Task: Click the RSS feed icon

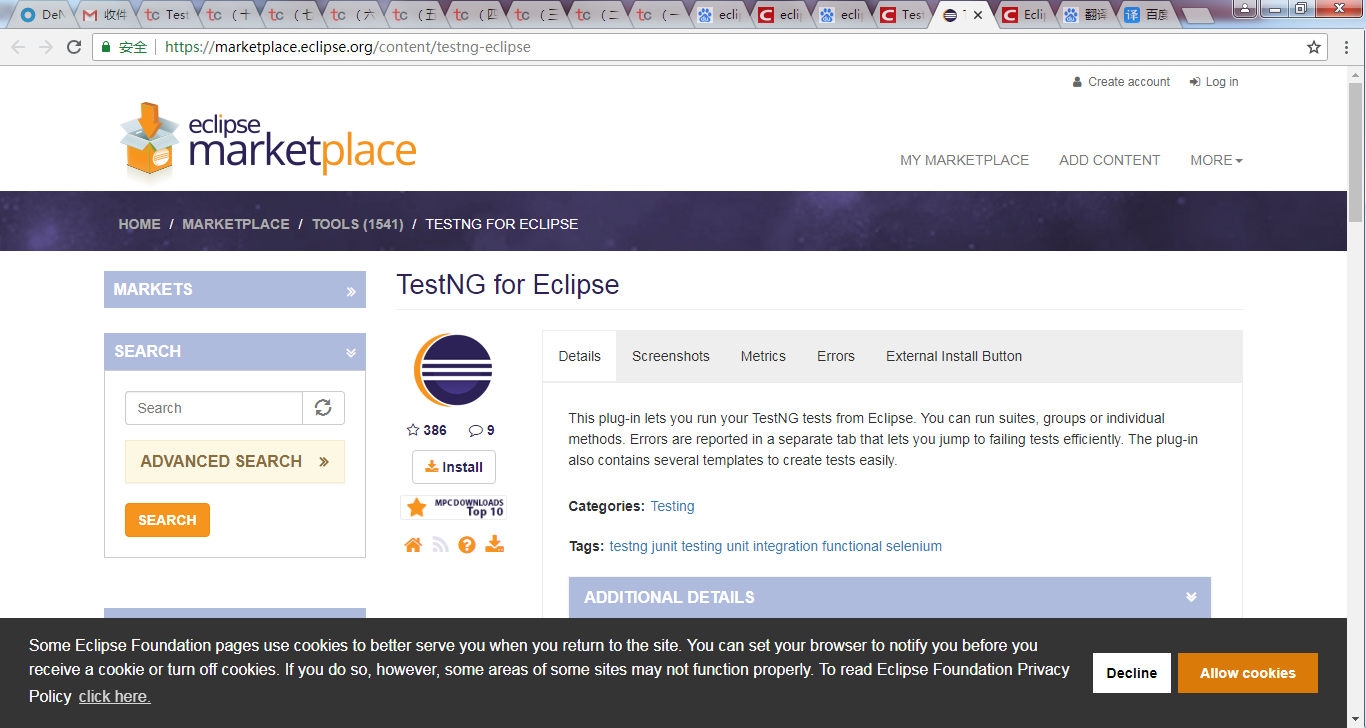Action: pos(440,545)
